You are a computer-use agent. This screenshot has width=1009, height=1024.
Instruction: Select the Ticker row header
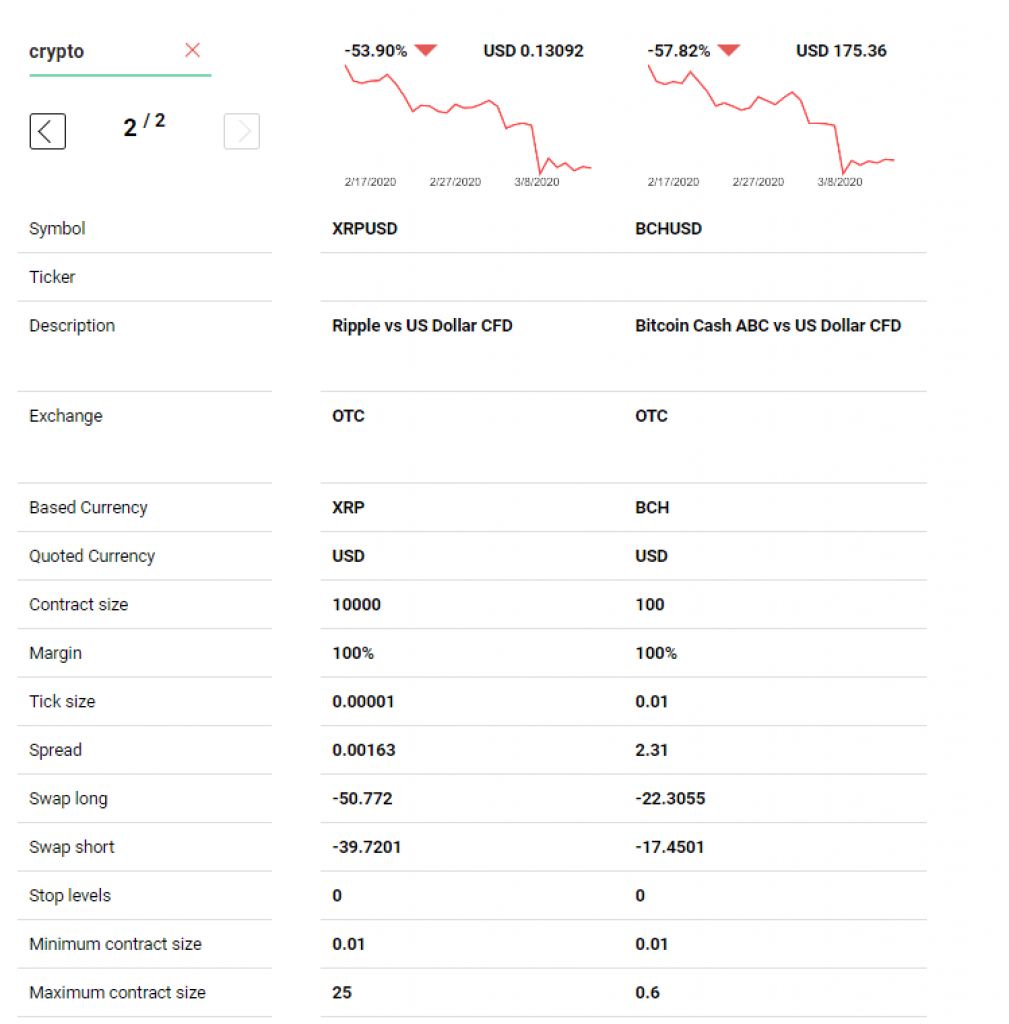coord(52,277)
